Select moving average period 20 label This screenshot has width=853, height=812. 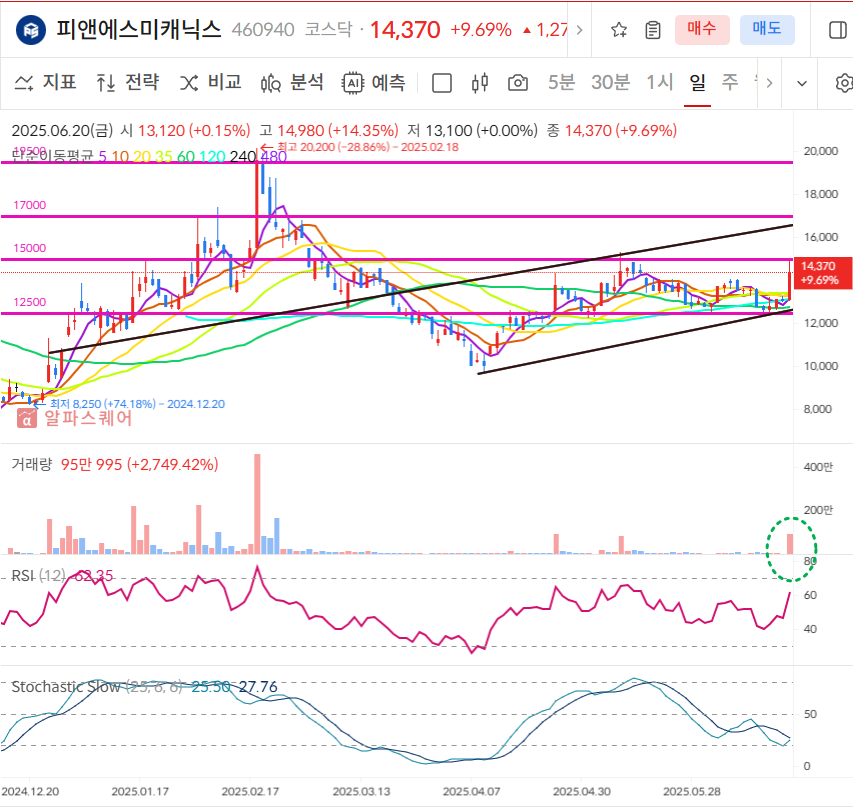click(142, 157)
